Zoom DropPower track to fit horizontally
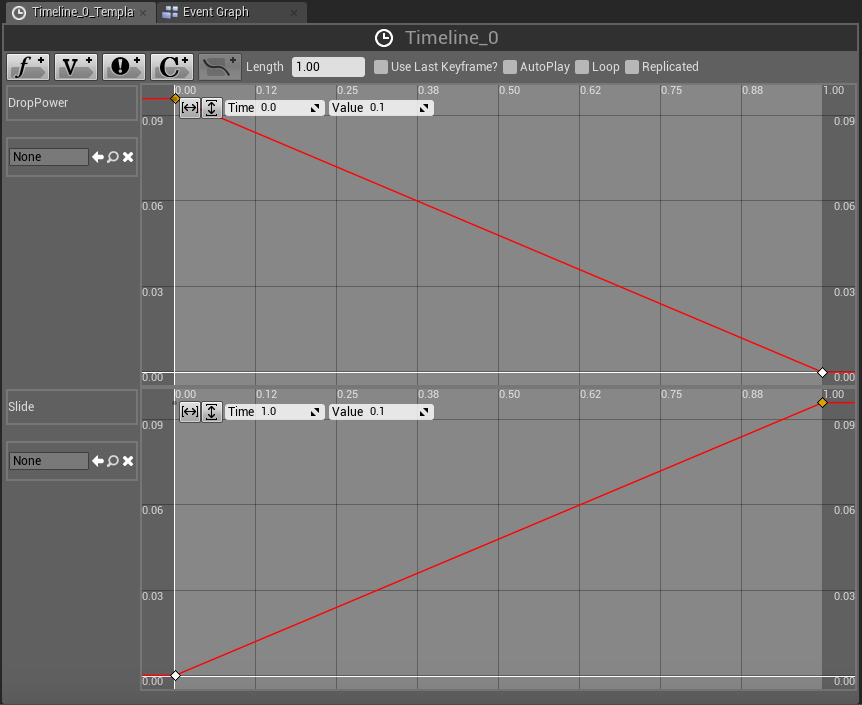The image size is (862, 705). pyautogui.click(x=190, y=108)
